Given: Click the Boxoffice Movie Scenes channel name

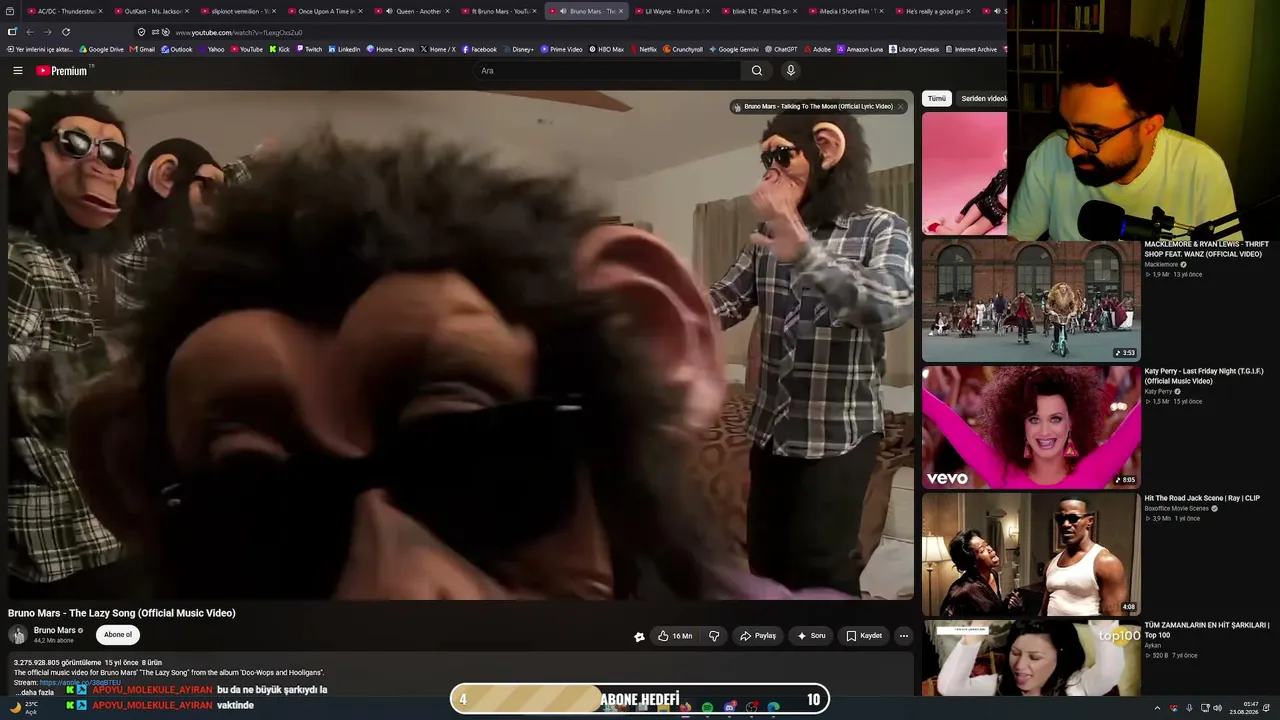Looking at the screenshot, I should [1177, 509].
